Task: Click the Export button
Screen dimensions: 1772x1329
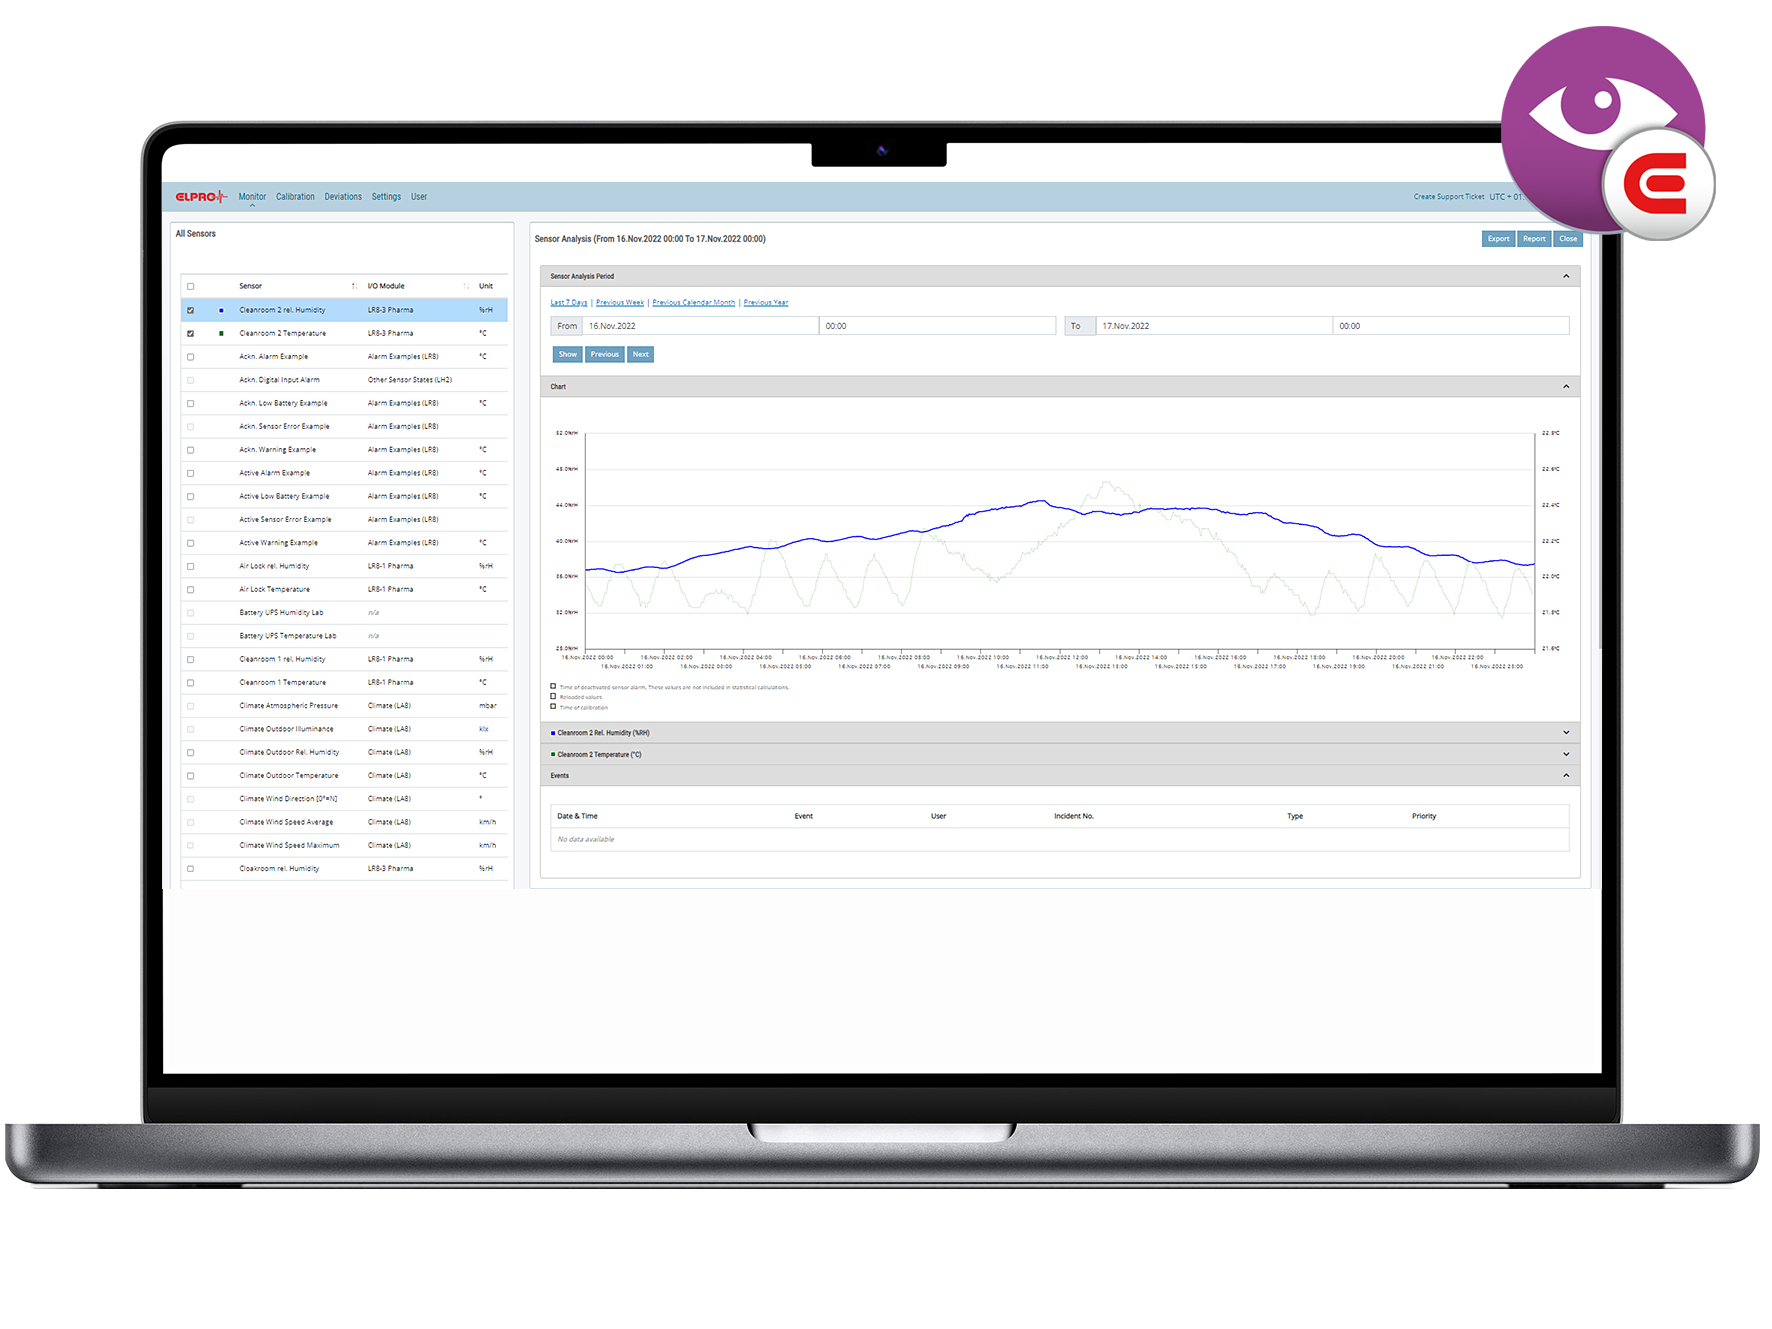Action: (x=1498, y=239)
